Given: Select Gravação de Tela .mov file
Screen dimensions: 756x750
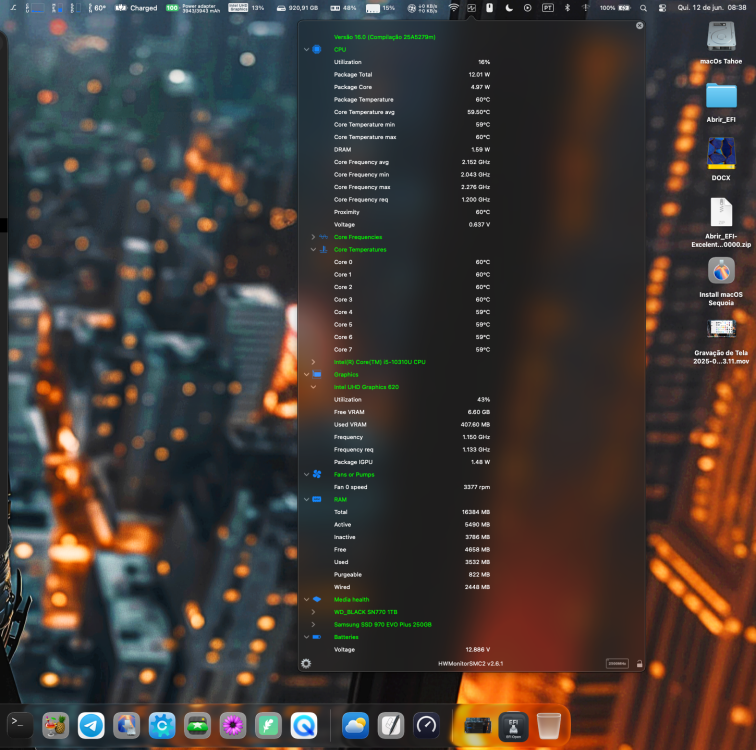Looking at the screenshot, I should click(721, 341).
